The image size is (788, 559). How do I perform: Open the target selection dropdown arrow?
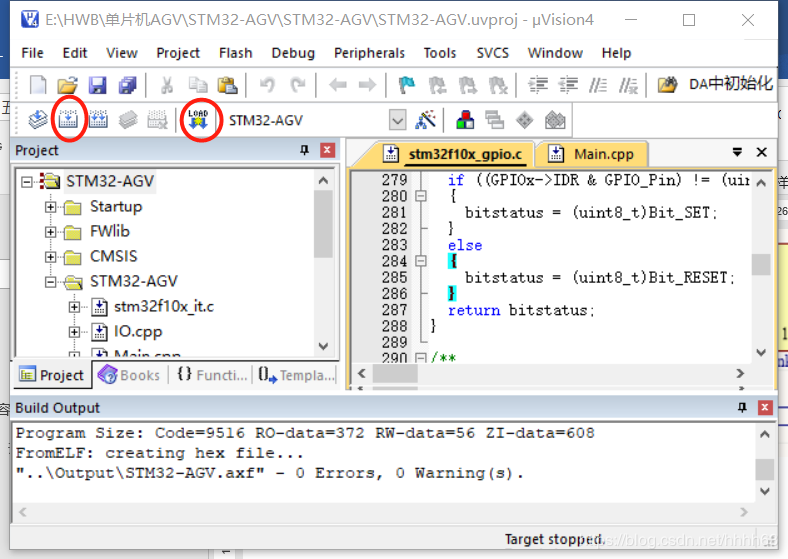pyautogui.click(x=398, y=120)
